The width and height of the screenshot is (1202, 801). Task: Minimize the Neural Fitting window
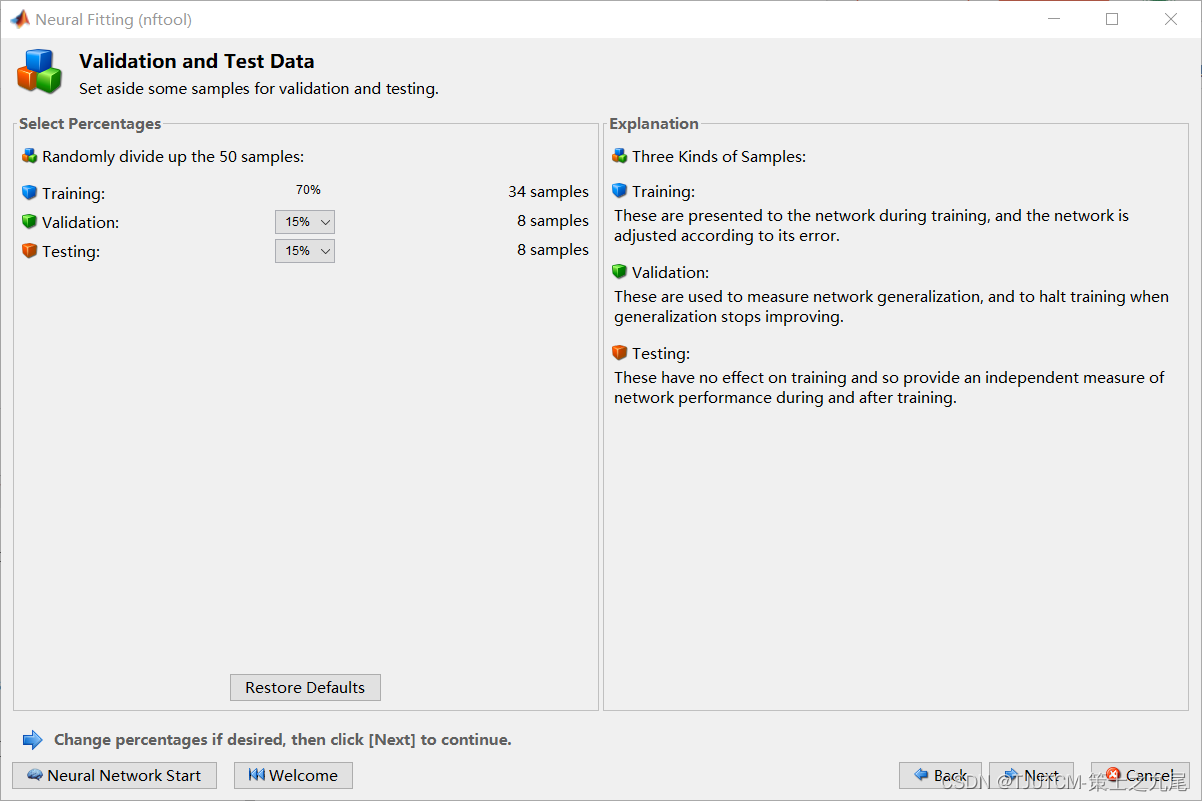[1053, 19]
